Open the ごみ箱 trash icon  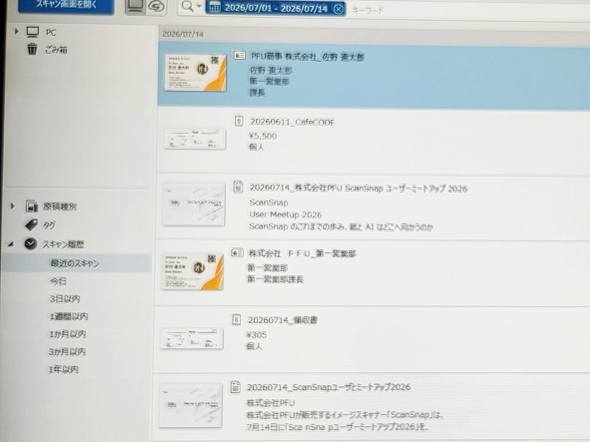pos(32,49)
